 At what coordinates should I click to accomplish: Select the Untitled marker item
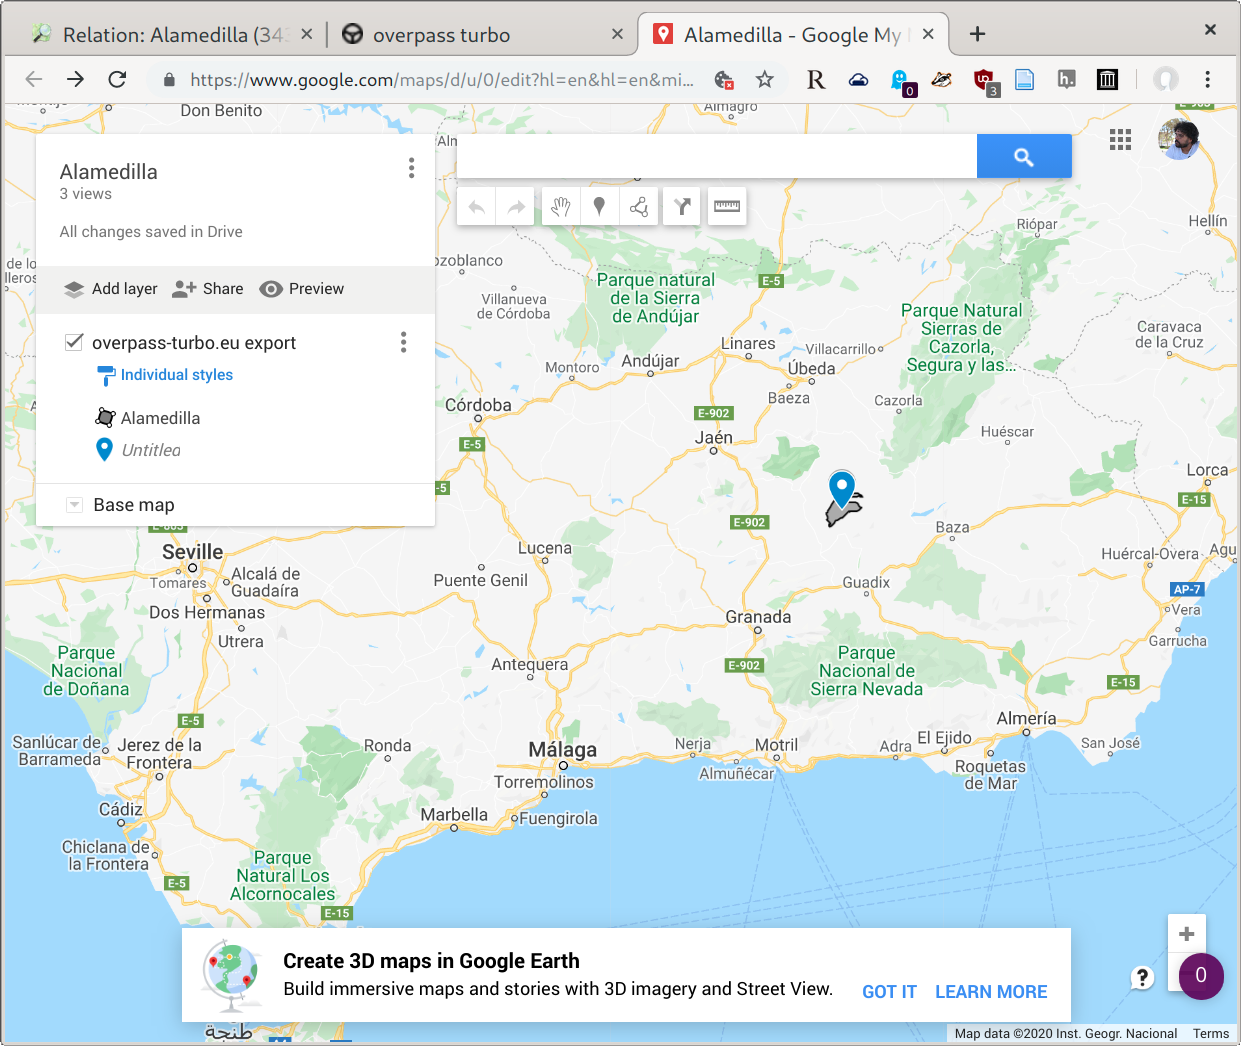[138, 450]
